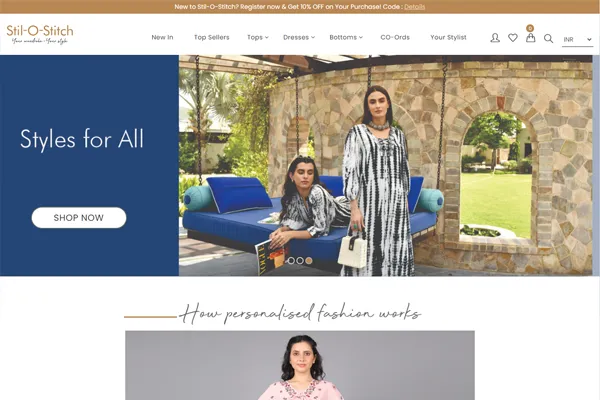Open the wishlist heart icon
600x400 pixels.
(513, 38)
